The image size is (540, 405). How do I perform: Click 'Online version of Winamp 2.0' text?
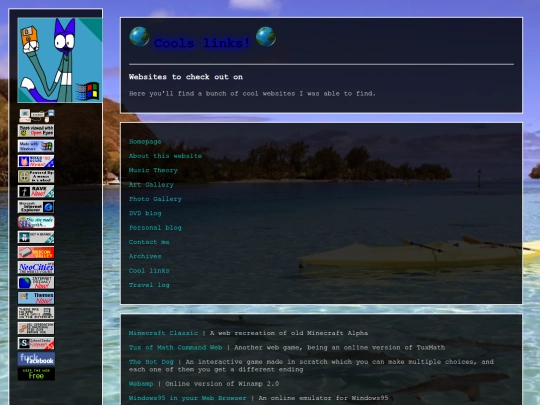pyautogui.click(x=222, y=384)
